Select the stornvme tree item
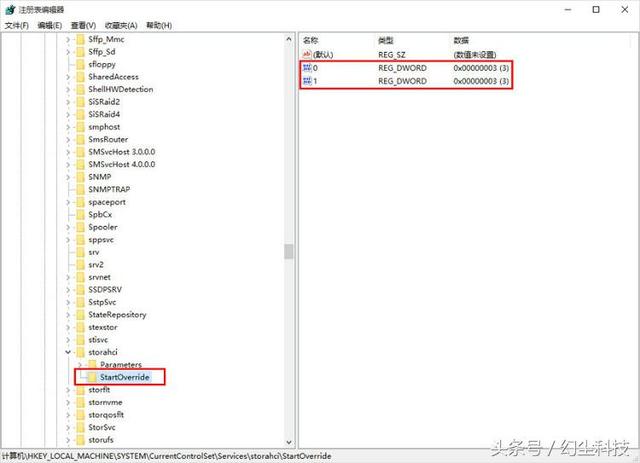 105,402
